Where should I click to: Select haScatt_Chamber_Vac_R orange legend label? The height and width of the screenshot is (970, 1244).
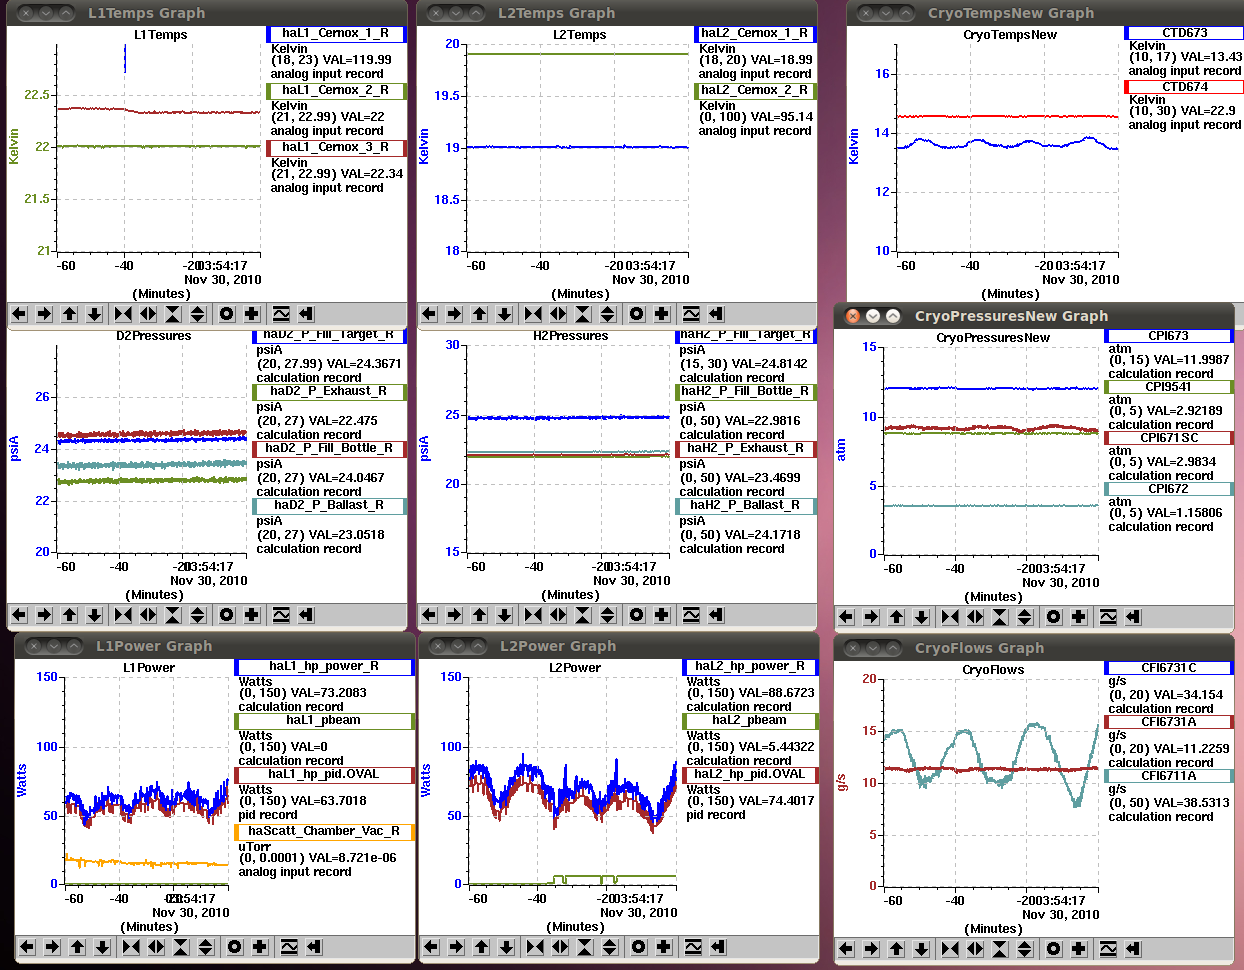(324, 832)
